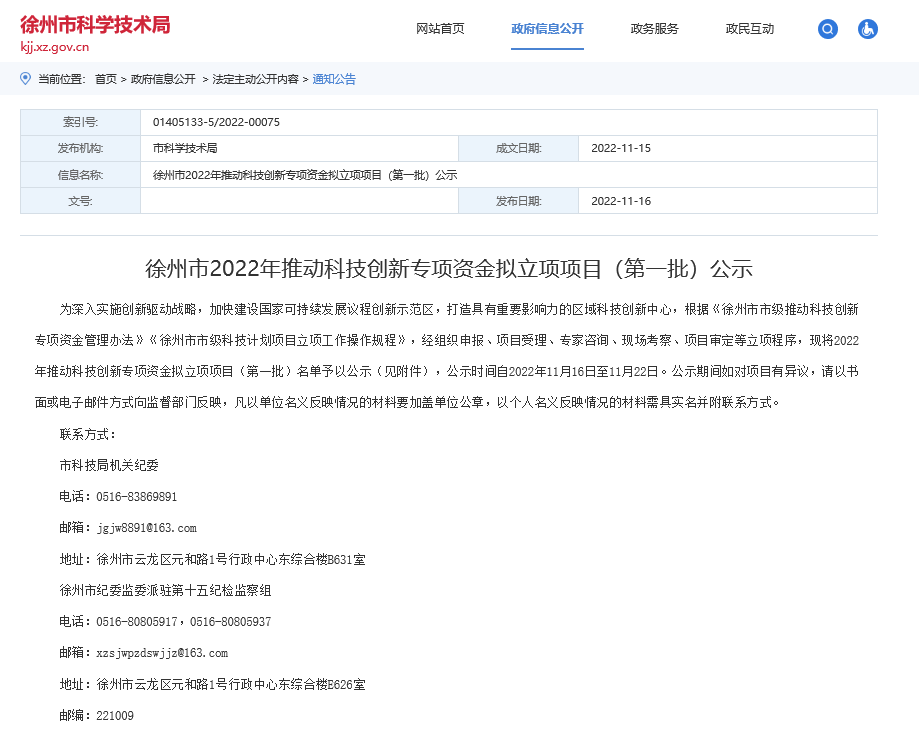Click 政府信息公开 in the breadcrumb

pyautogui.click(x=163, y=79)
